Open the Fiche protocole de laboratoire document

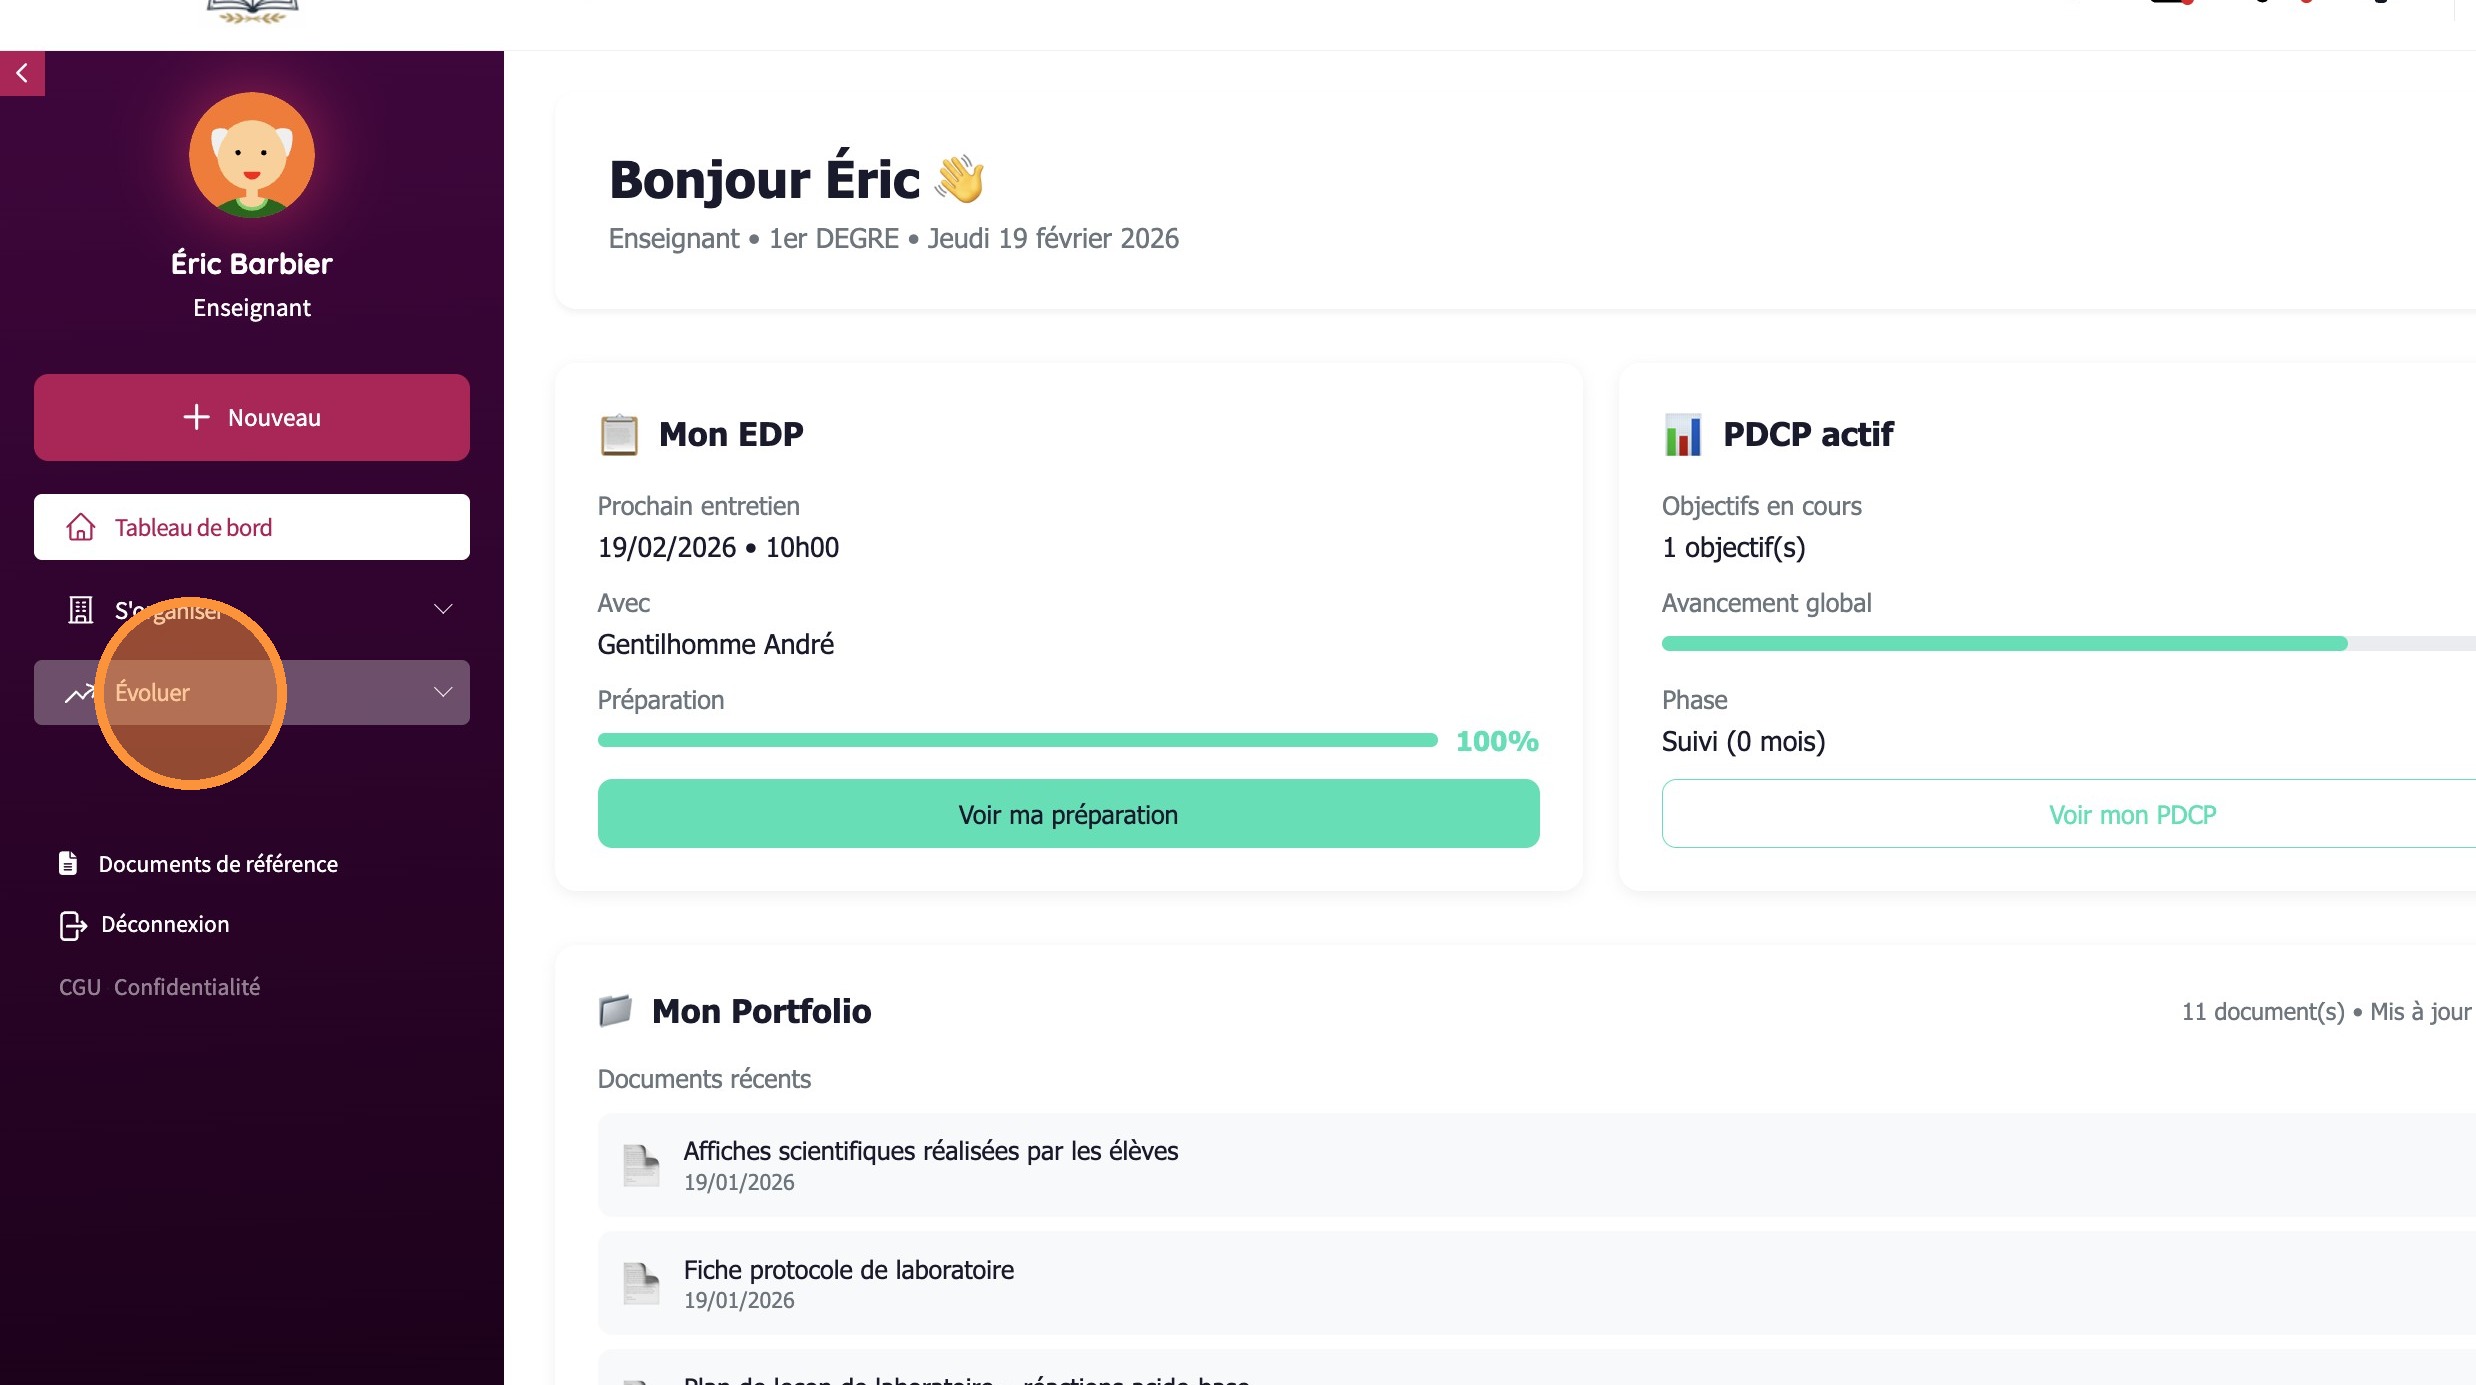tap(849, 1270)
